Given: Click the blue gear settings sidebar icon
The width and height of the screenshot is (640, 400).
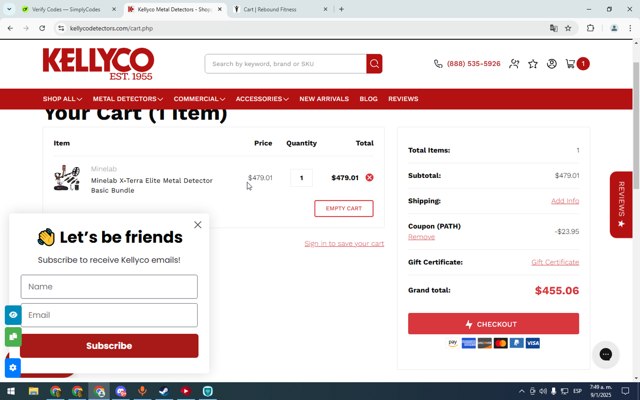Looking at the screenshot, I should (13, 368).
